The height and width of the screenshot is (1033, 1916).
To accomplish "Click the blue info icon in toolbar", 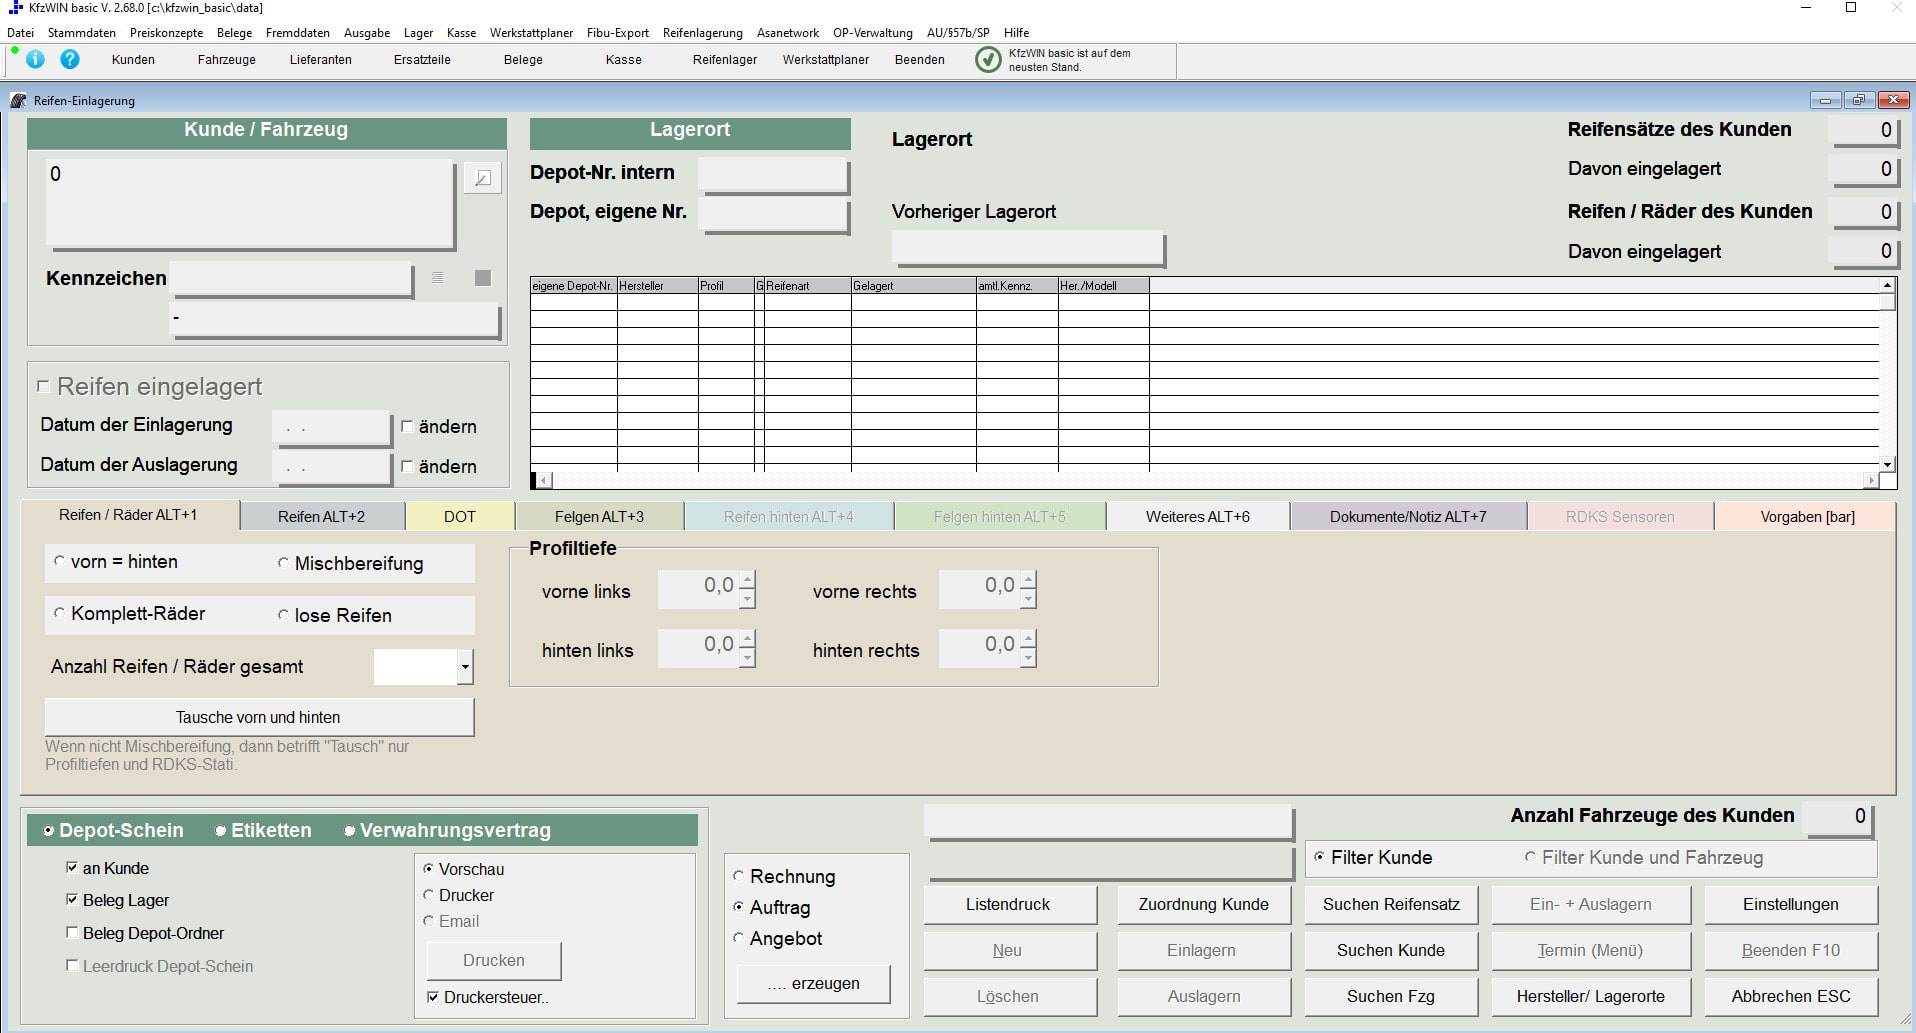I will coord(35,59).
